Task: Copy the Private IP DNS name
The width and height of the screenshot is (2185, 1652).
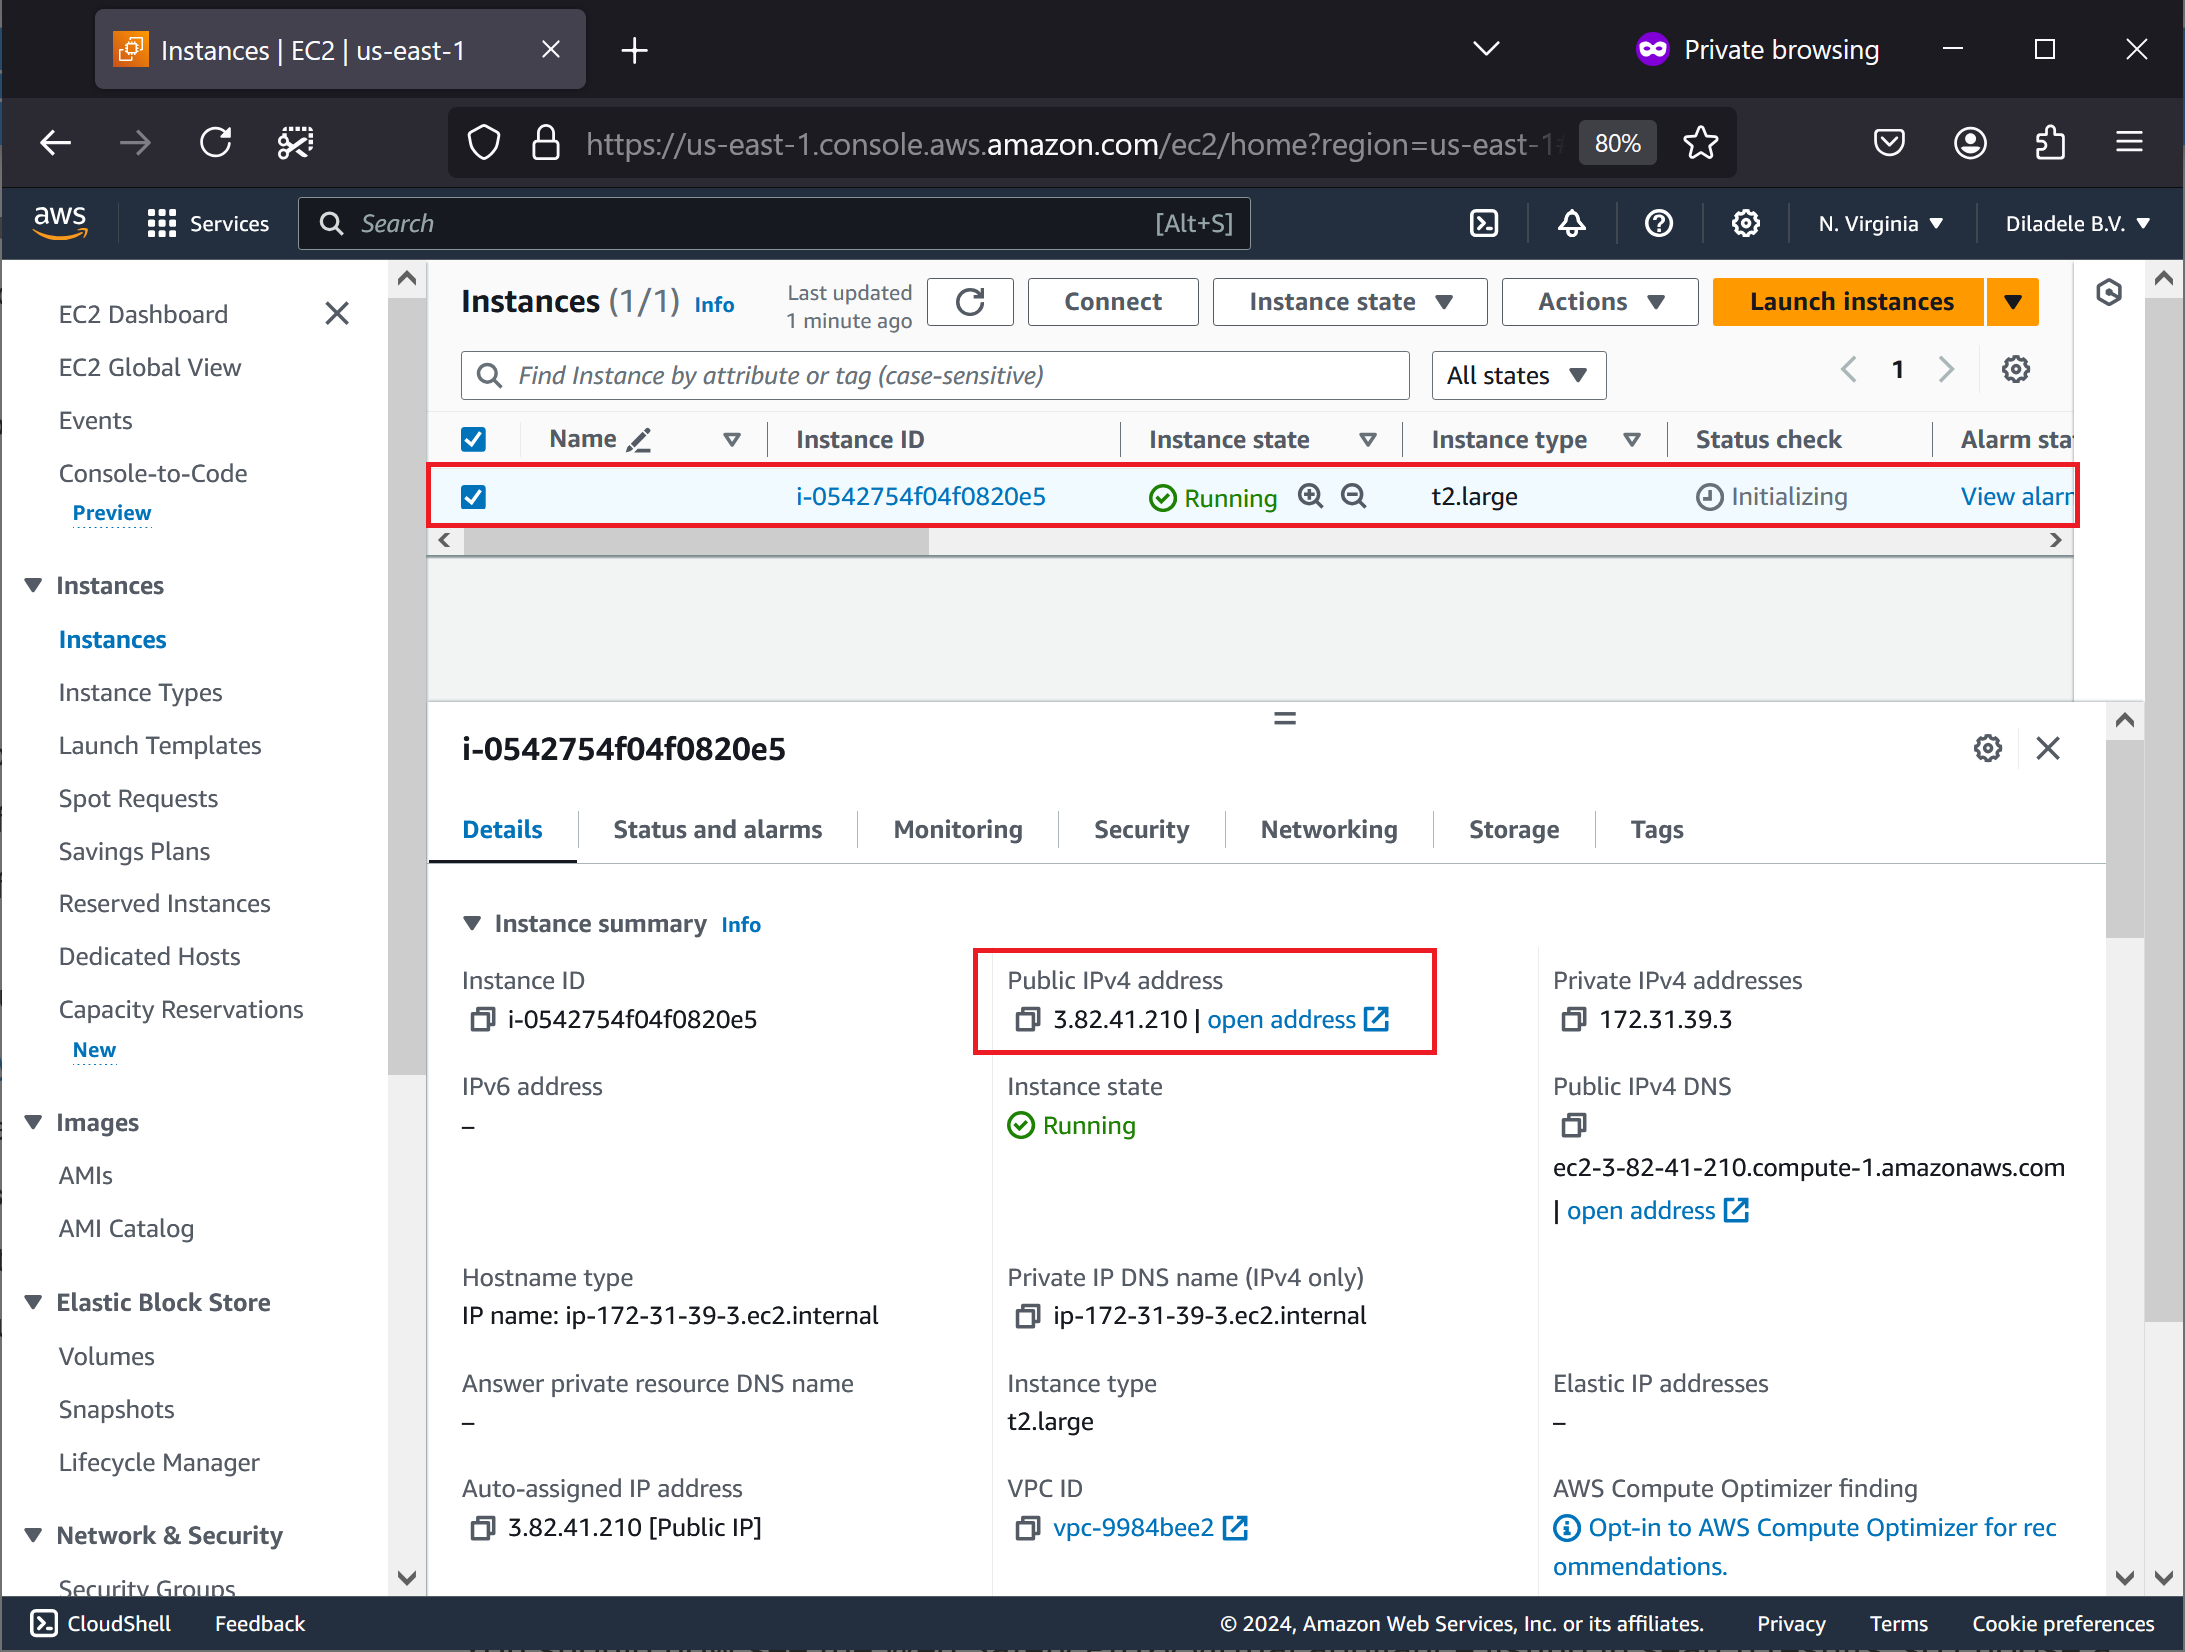Action: coord(1027,1316)
